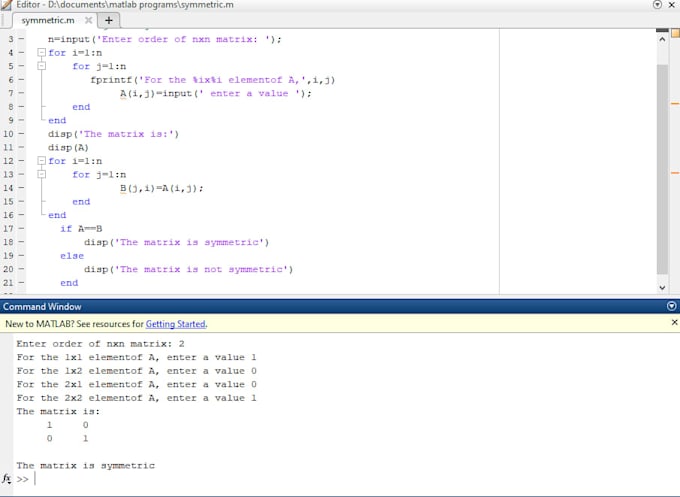Click 'else' keyword on line 19
The width and height of the screenshot is (680, 497).
pos(72,256)
